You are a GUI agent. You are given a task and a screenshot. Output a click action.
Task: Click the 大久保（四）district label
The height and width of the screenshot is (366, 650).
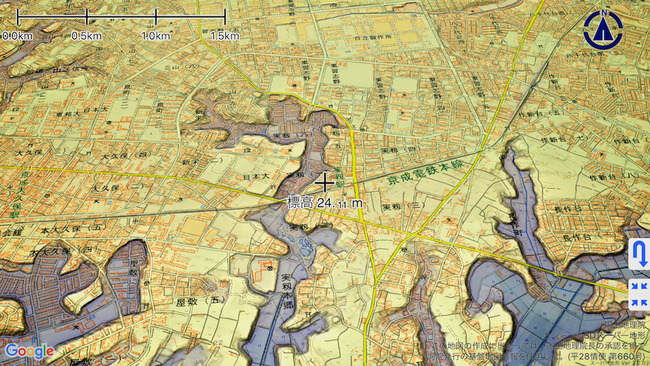click(127, 156)
